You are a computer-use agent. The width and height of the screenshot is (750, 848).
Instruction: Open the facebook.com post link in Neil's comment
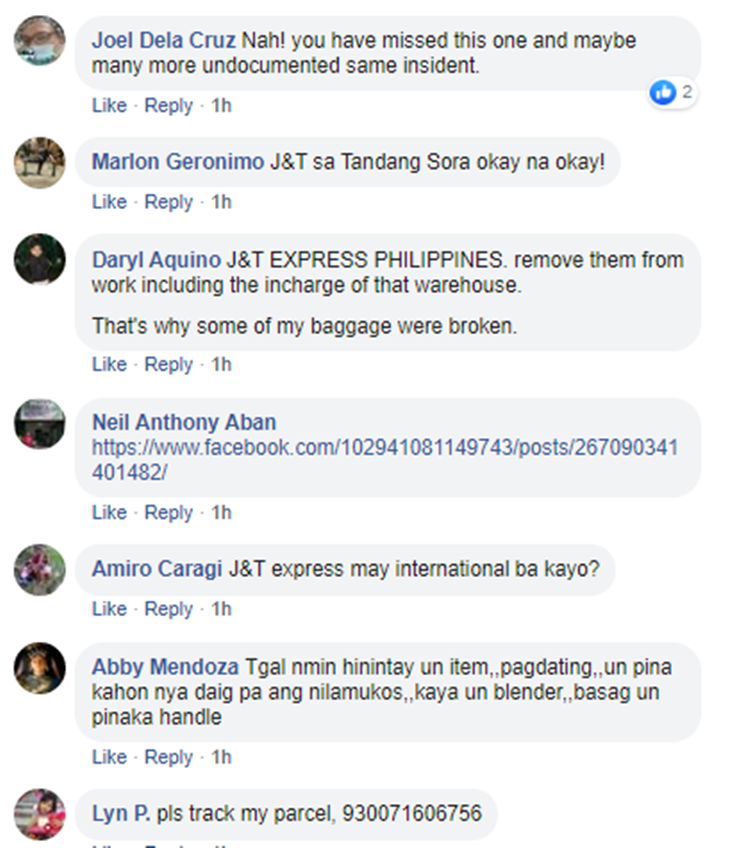(x=384, y=460)
